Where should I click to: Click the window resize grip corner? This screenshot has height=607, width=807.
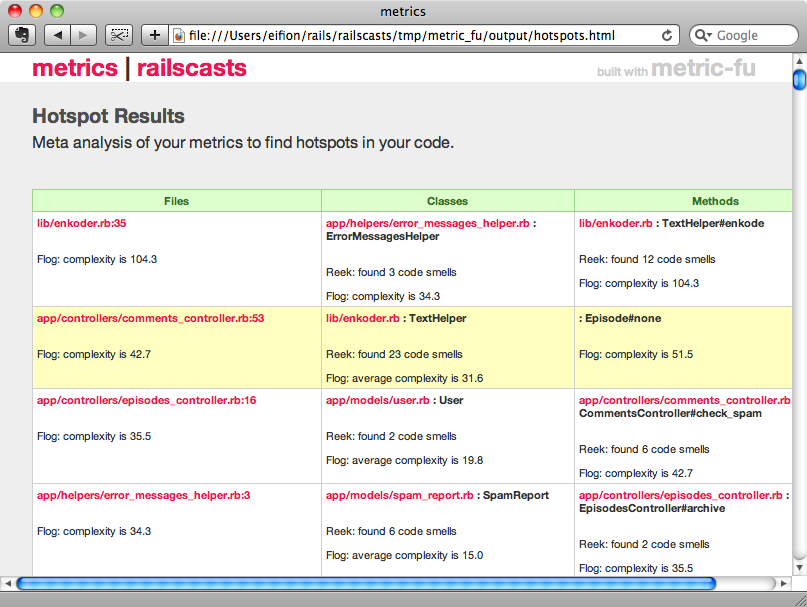coord(800,600)
